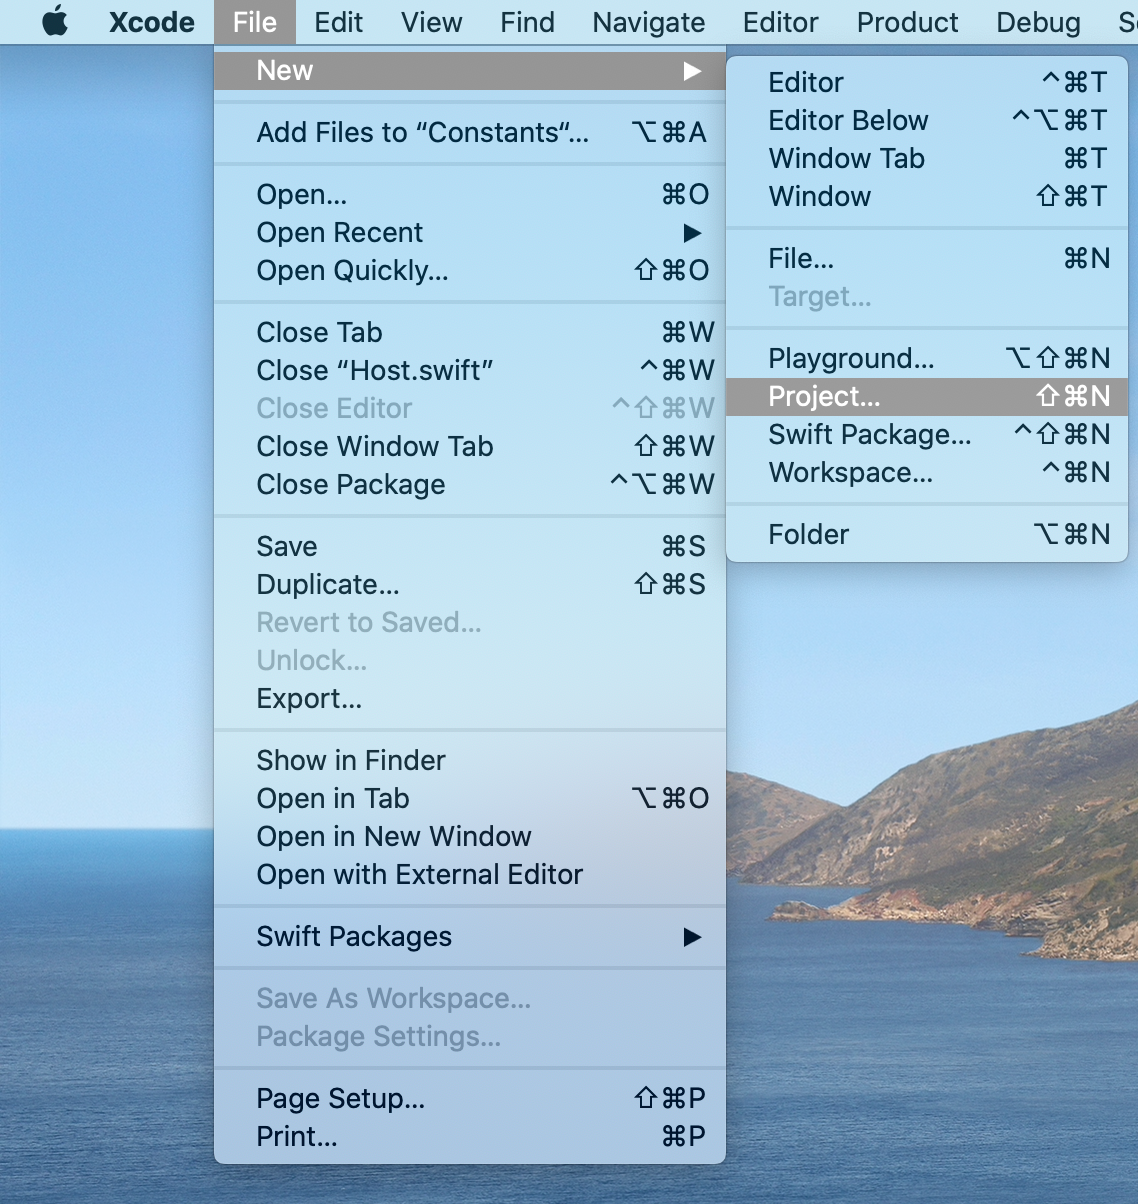Select Close Tab
The image size is (1138, 1204).
point(470,333)
